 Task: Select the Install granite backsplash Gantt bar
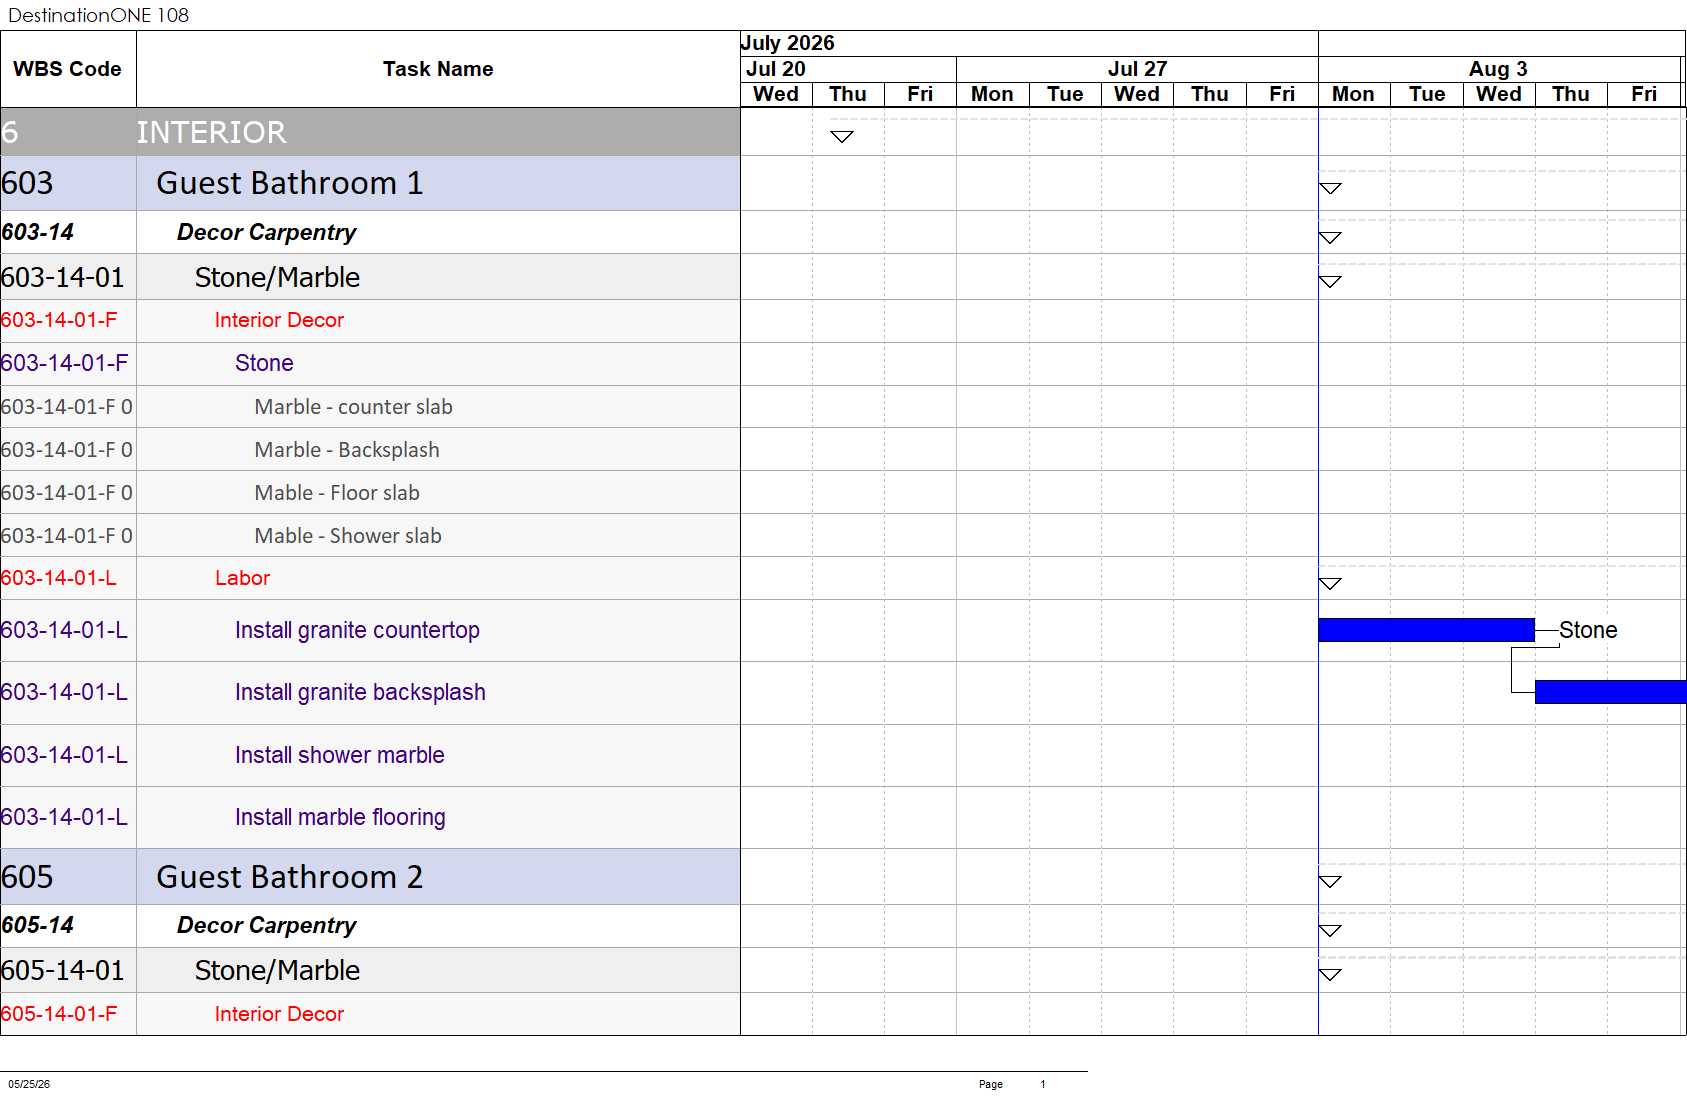pyautogui.click(x=1610, y=692)
